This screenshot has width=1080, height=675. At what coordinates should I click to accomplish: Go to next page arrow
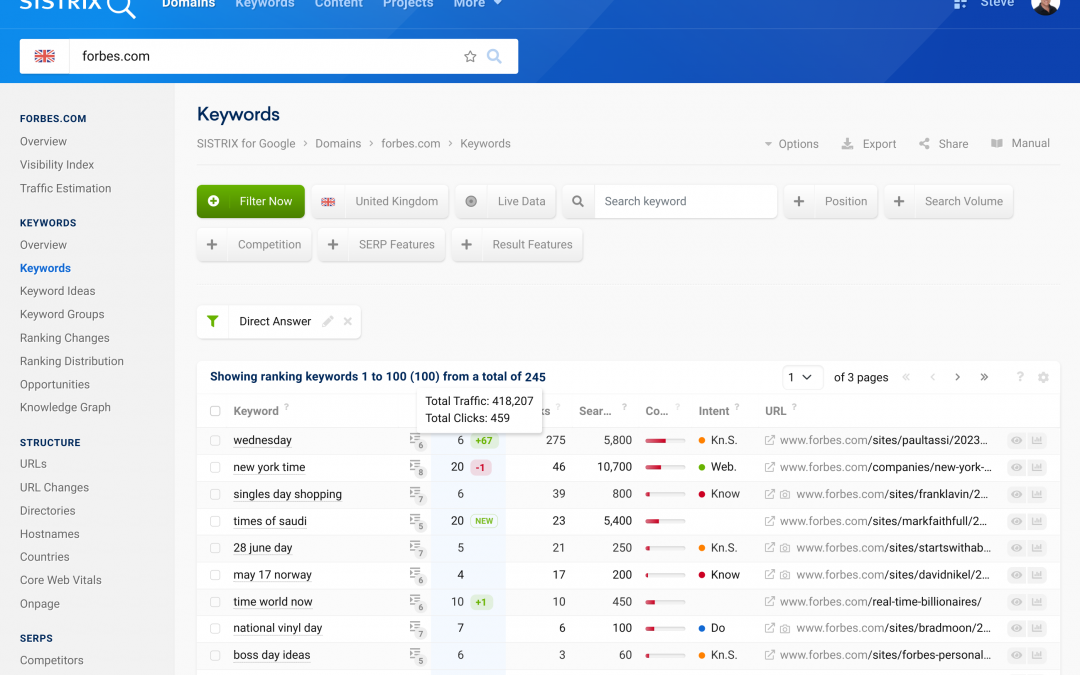click(957, 378)
